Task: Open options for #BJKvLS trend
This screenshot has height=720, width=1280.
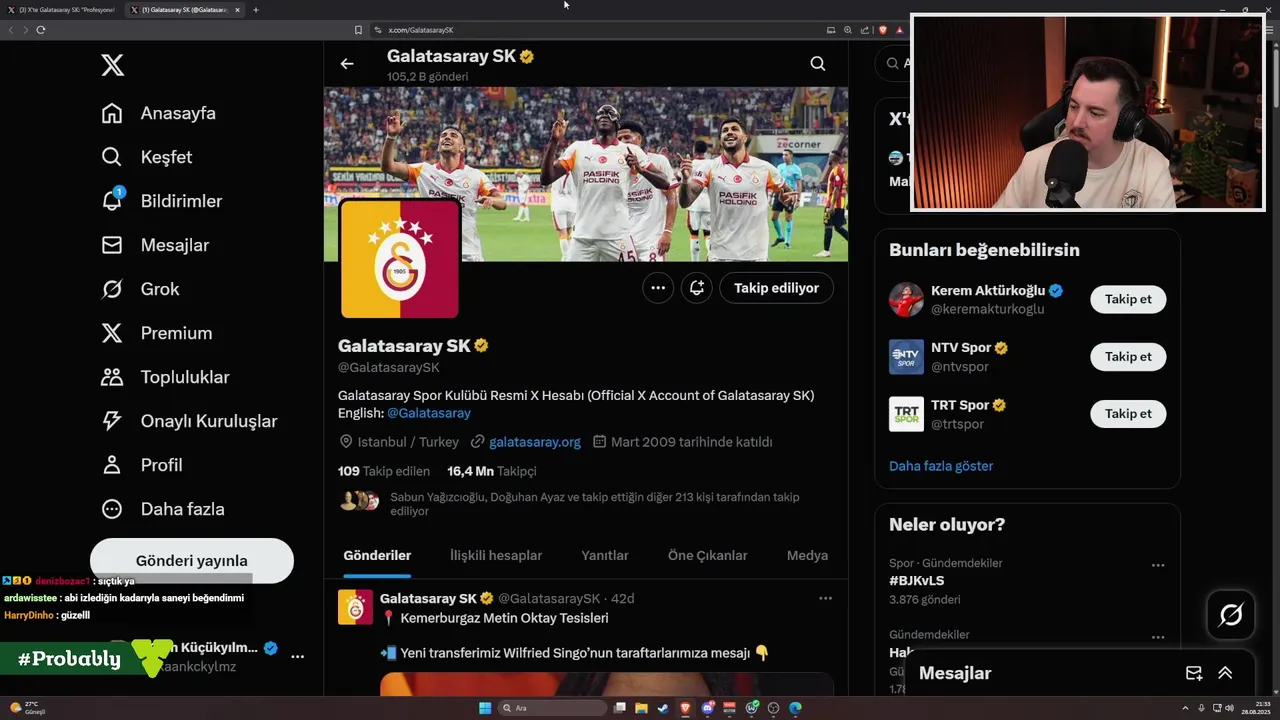Action: click(x=1158, y=565)
